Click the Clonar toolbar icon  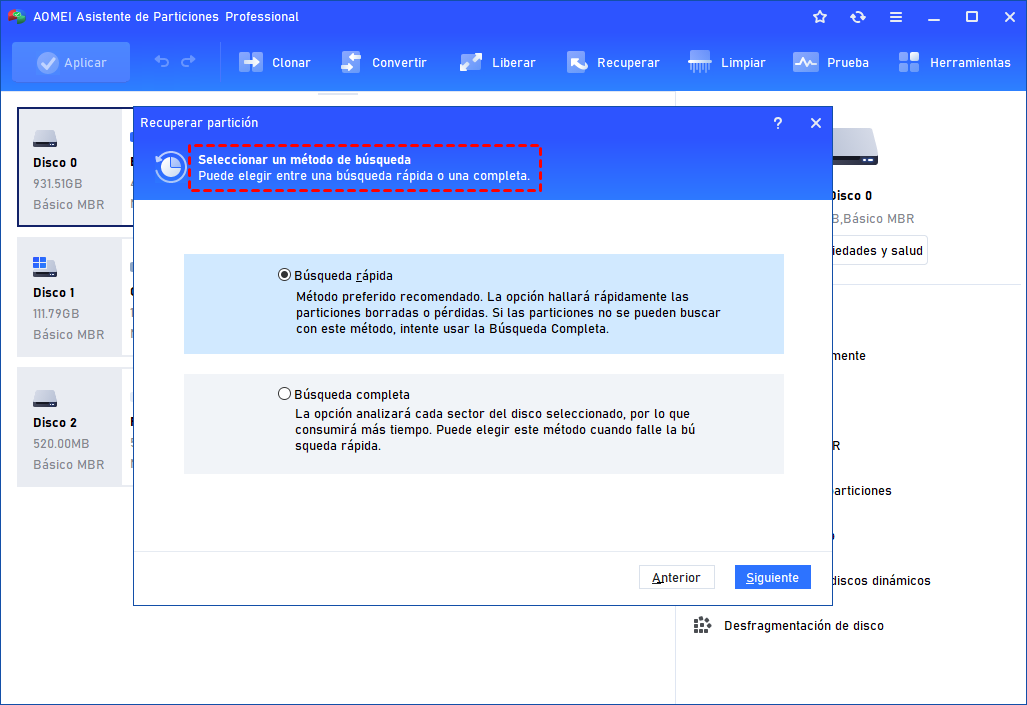(250, 62)
